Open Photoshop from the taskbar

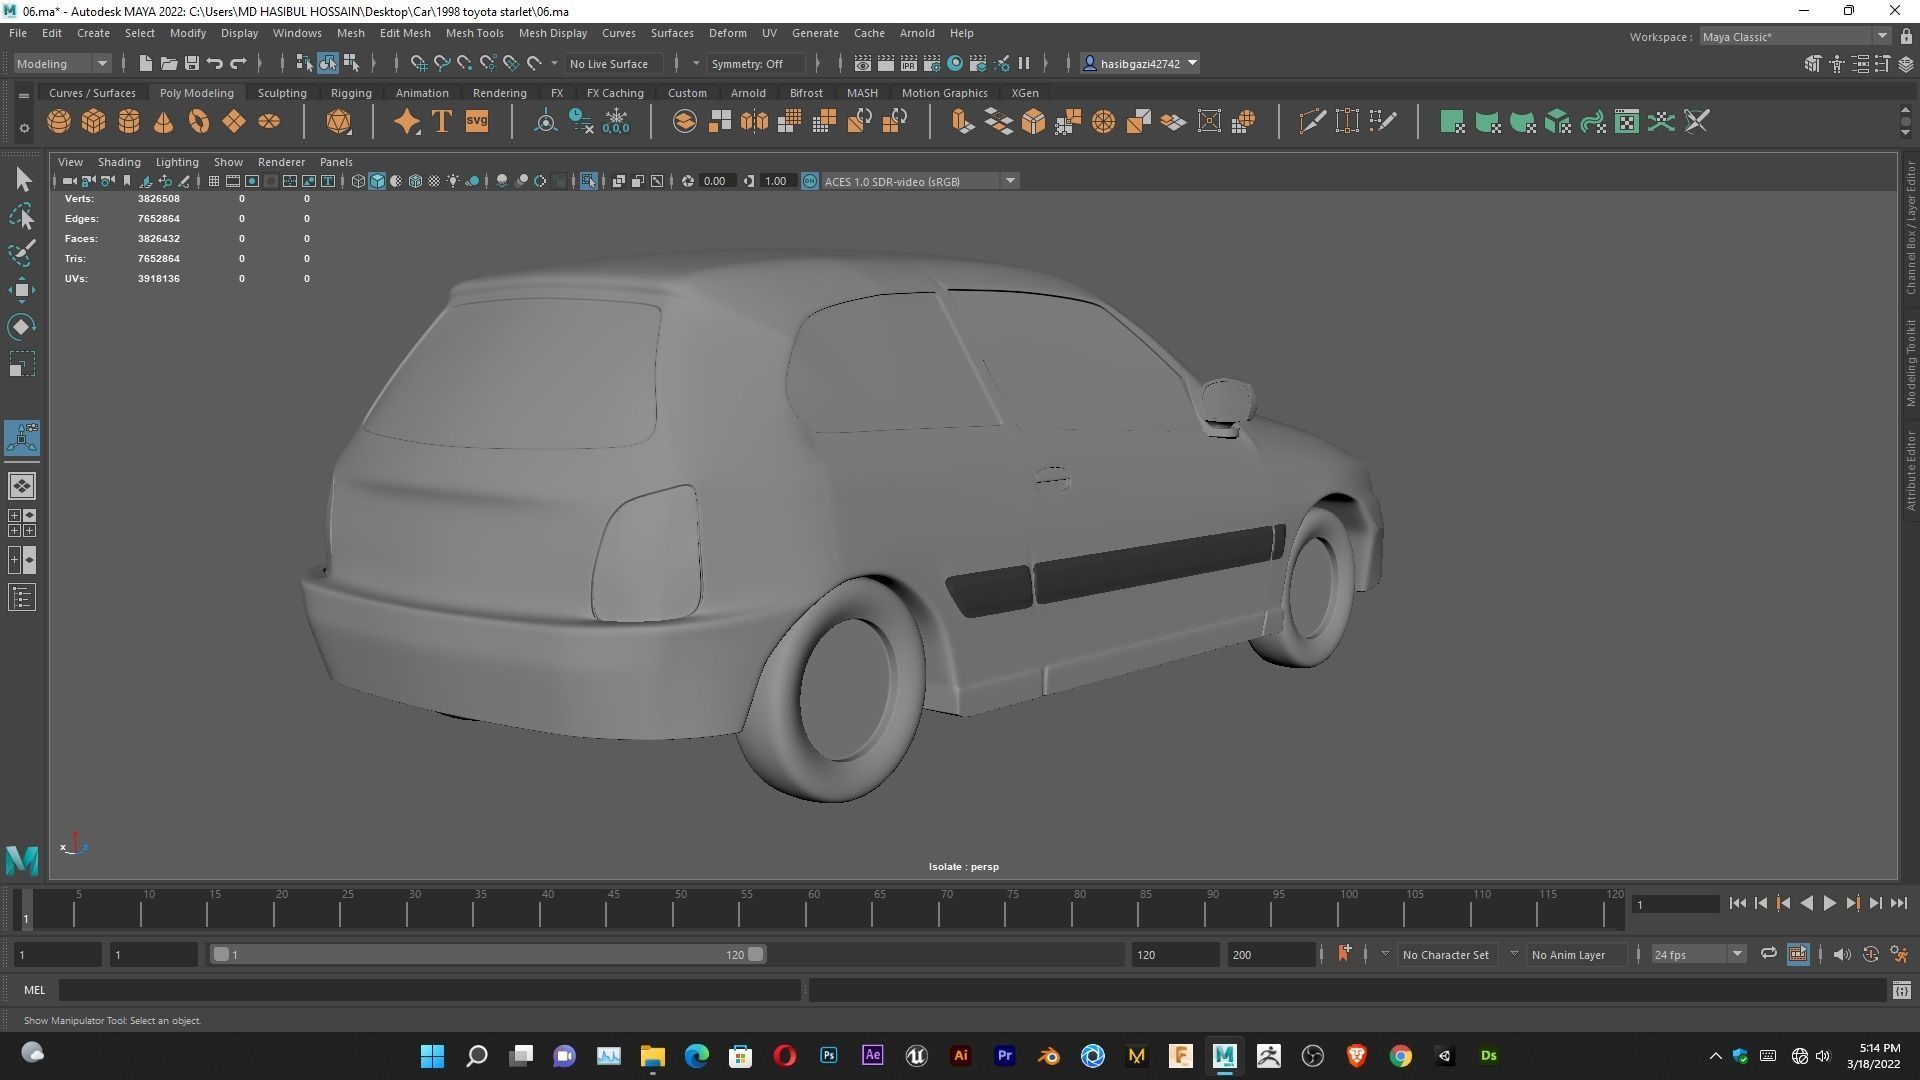coord(829,1056)
